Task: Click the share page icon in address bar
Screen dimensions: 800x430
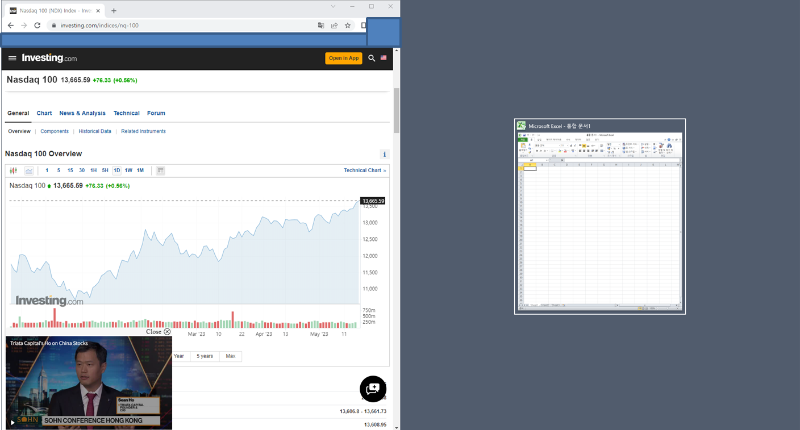Action: [334, 25]
